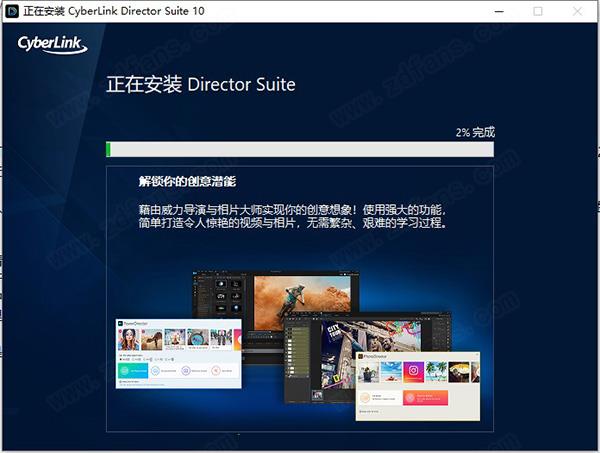Click the installer icon in title bar
The height and width of the screenshot is (453, 600).
pyautogui.click(x=12, y=11)
